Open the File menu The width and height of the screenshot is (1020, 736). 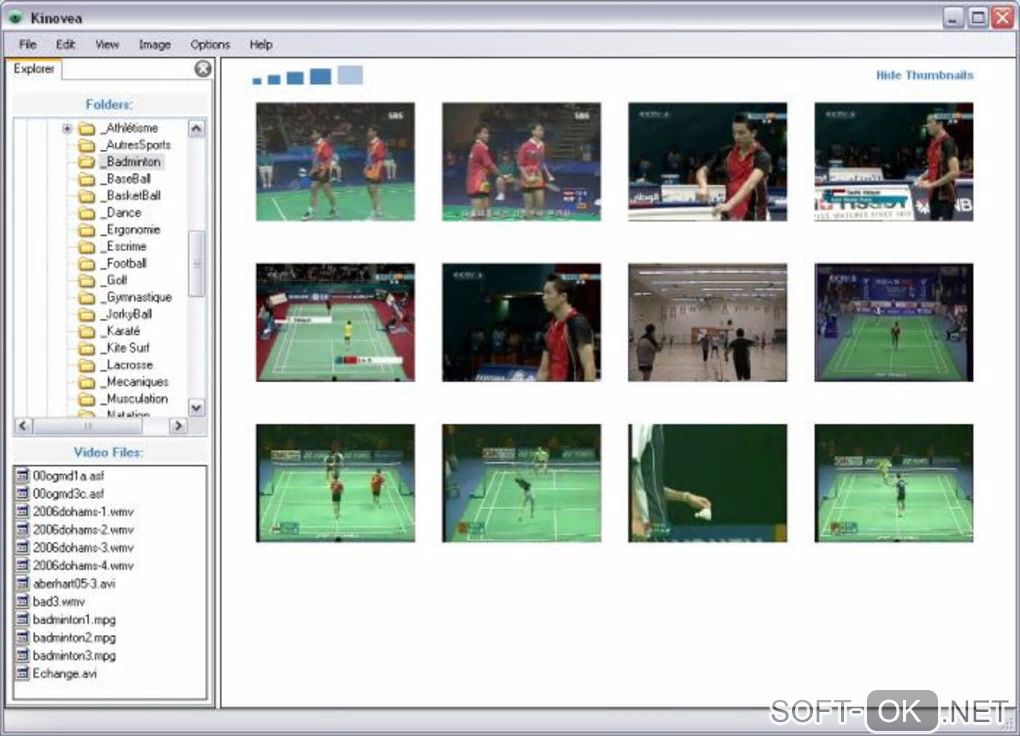tap(27, 44)
